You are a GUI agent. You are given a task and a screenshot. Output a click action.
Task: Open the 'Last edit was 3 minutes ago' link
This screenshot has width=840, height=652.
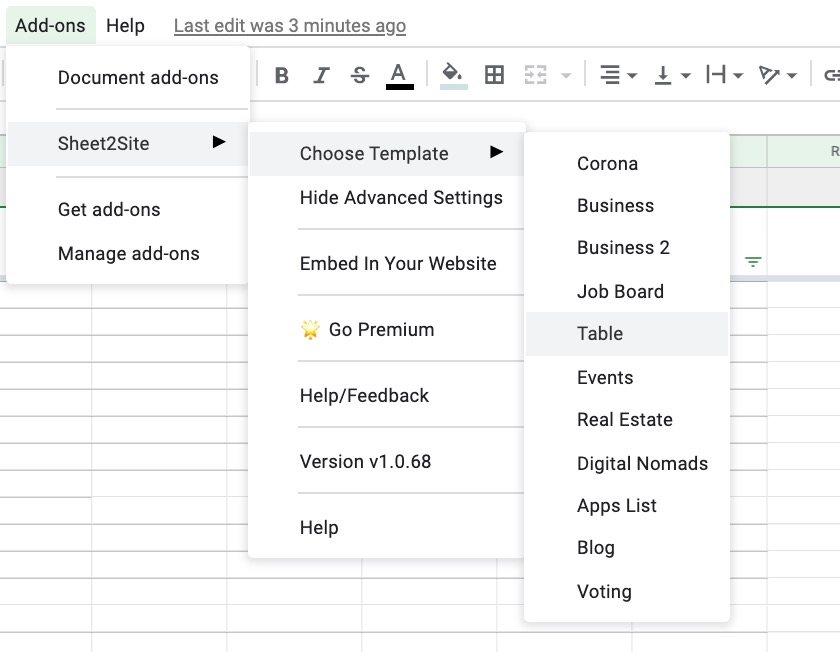tap(290, 26)
